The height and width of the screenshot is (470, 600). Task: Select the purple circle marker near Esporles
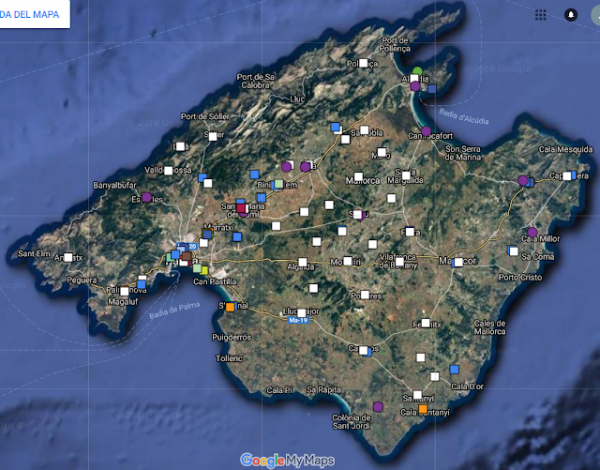[x=147, y=198]
